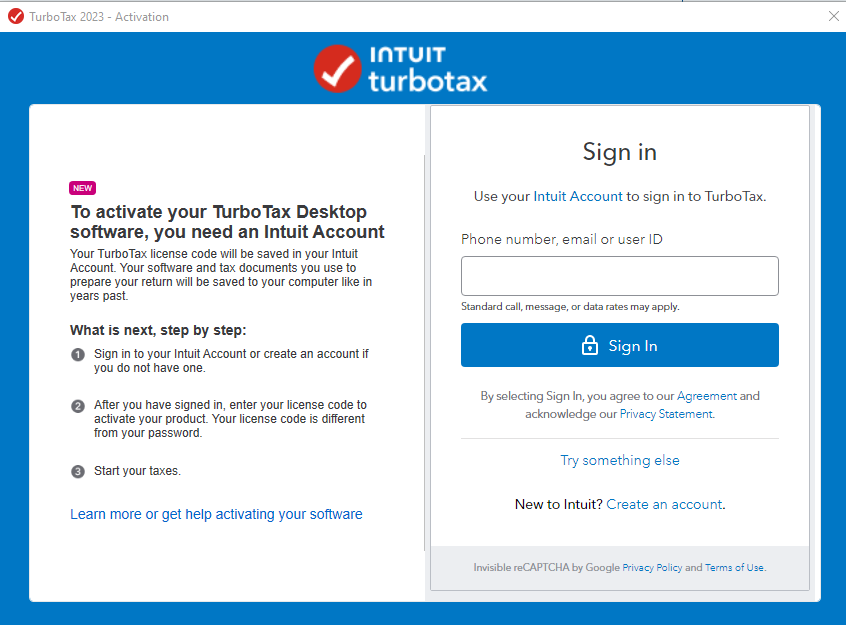Open the Intuit Account link

578,196
